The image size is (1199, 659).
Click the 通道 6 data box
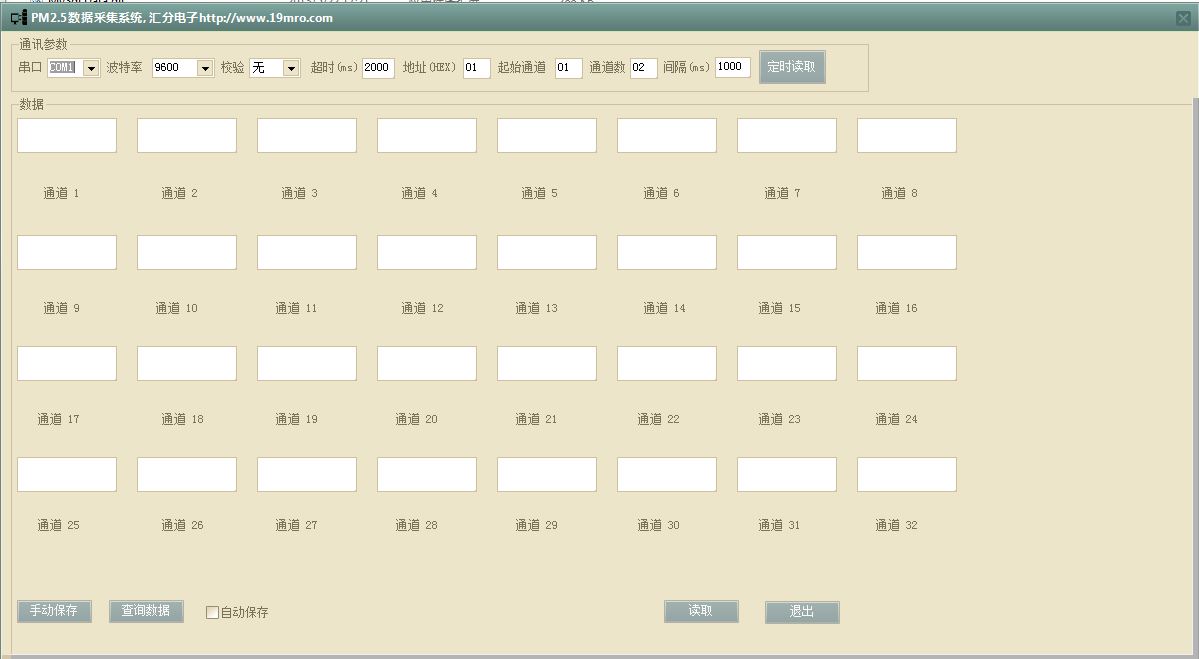click(x=668, y=135)
